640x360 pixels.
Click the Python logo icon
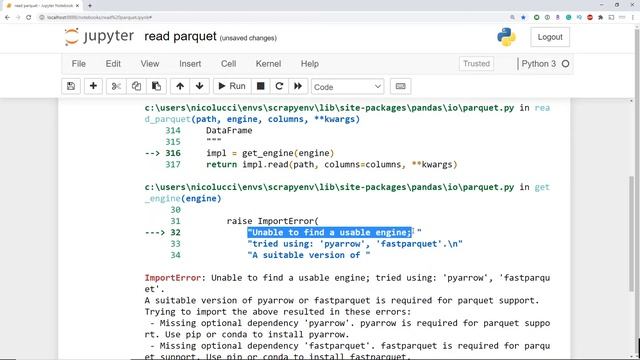(x=506, y=37)
